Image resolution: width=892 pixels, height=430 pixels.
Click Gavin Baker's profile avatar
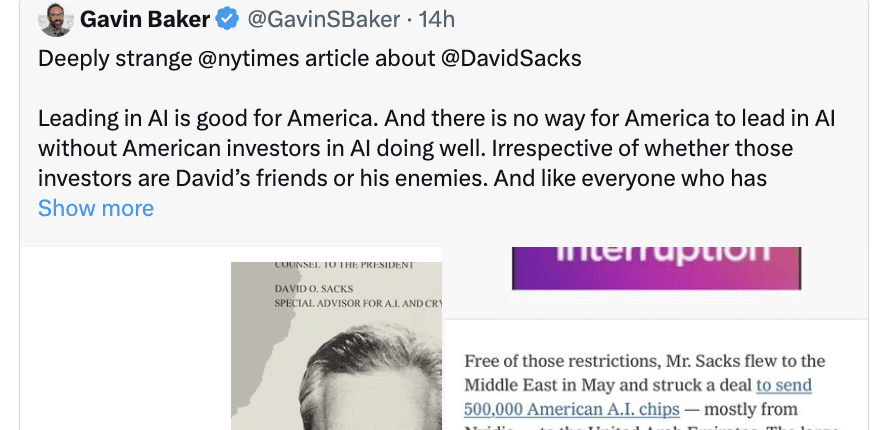[56, 19]
